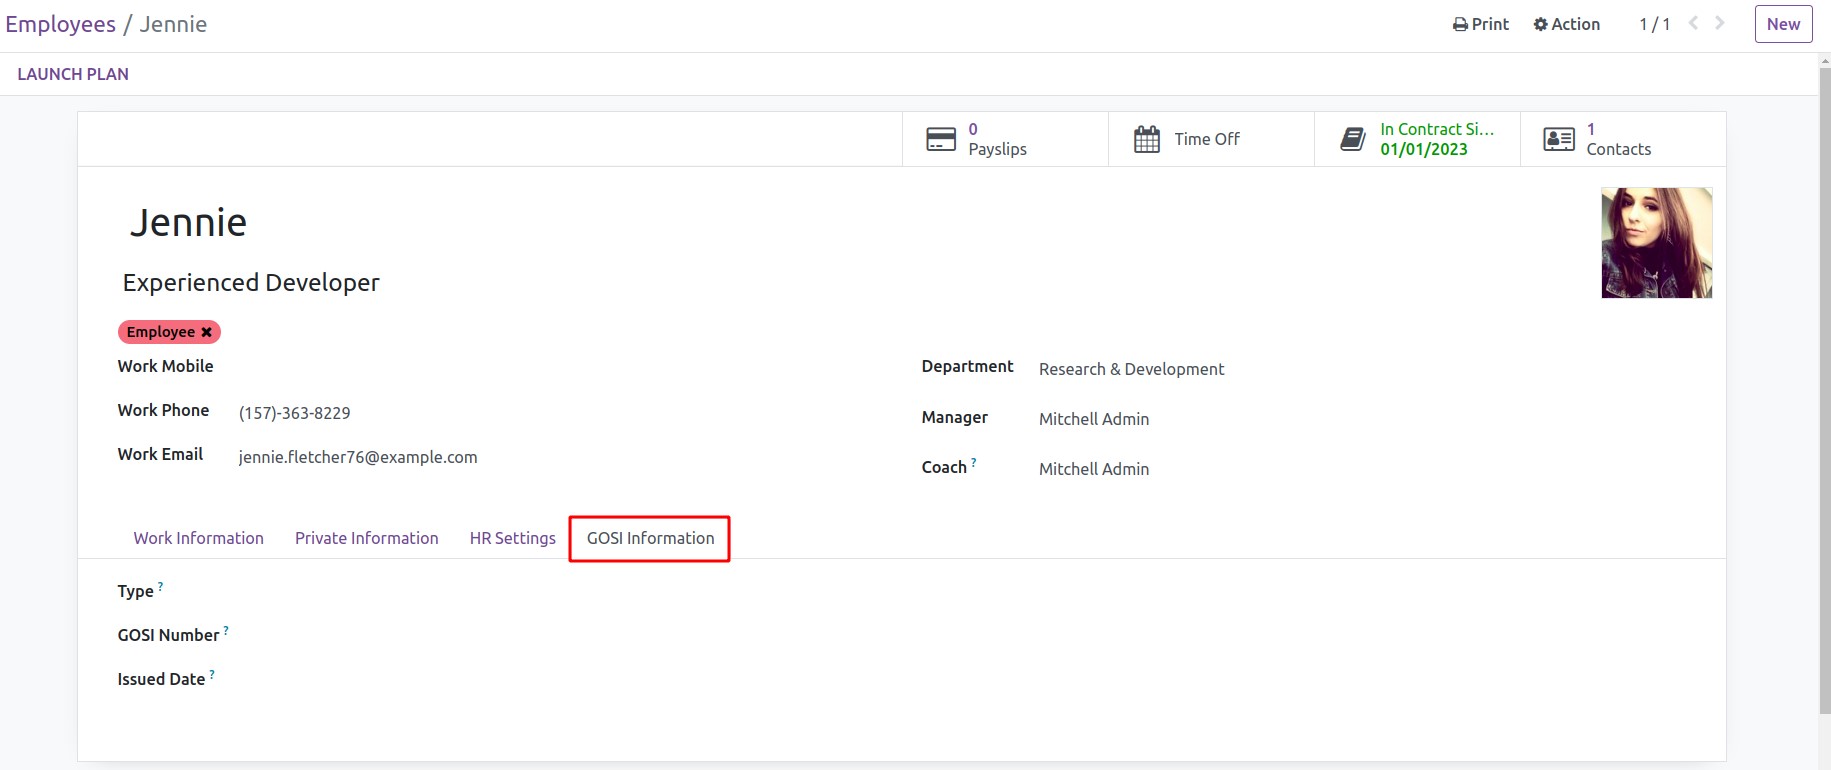1831x770 pixels.
Task: Remove the Employee tag with x
Action: tap(207, 332)
